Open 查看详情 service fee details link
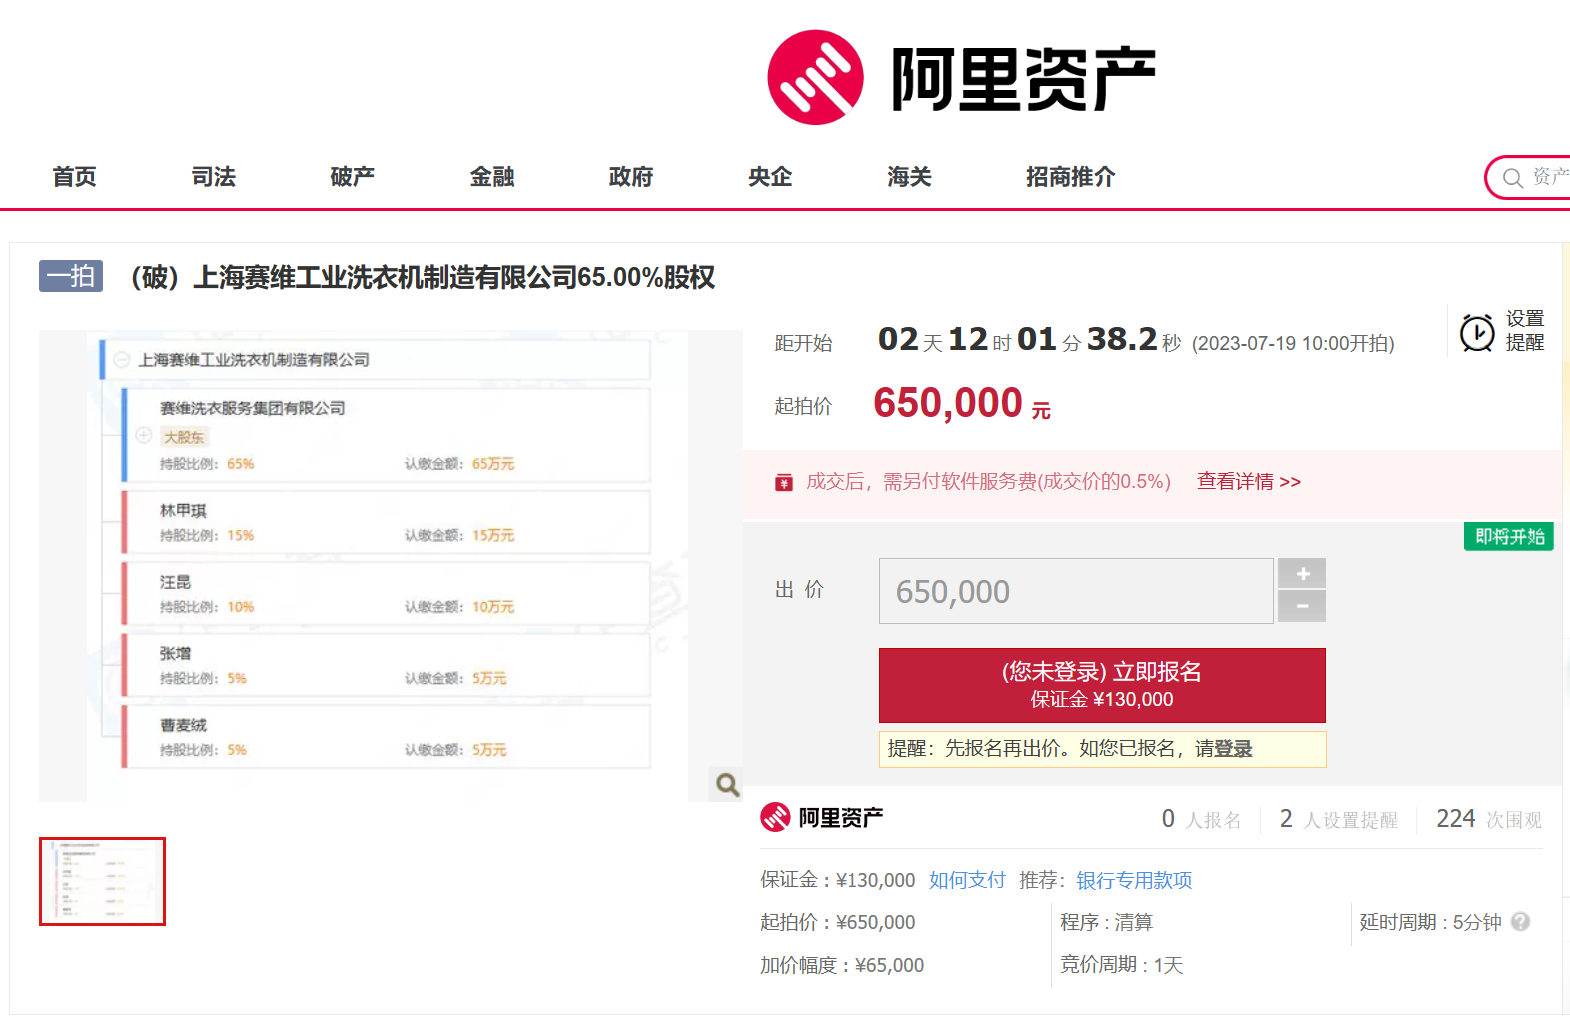The image size is (1570, 1022). [1248, 481]
